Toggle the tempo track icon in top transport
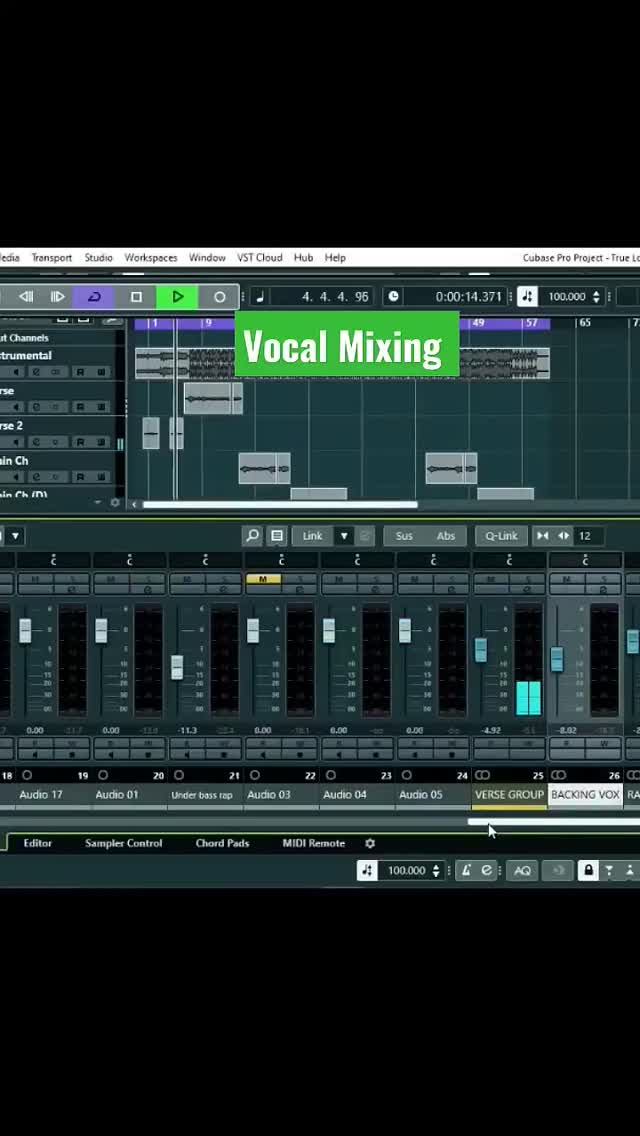640x1136 pixels. point(527,296)
